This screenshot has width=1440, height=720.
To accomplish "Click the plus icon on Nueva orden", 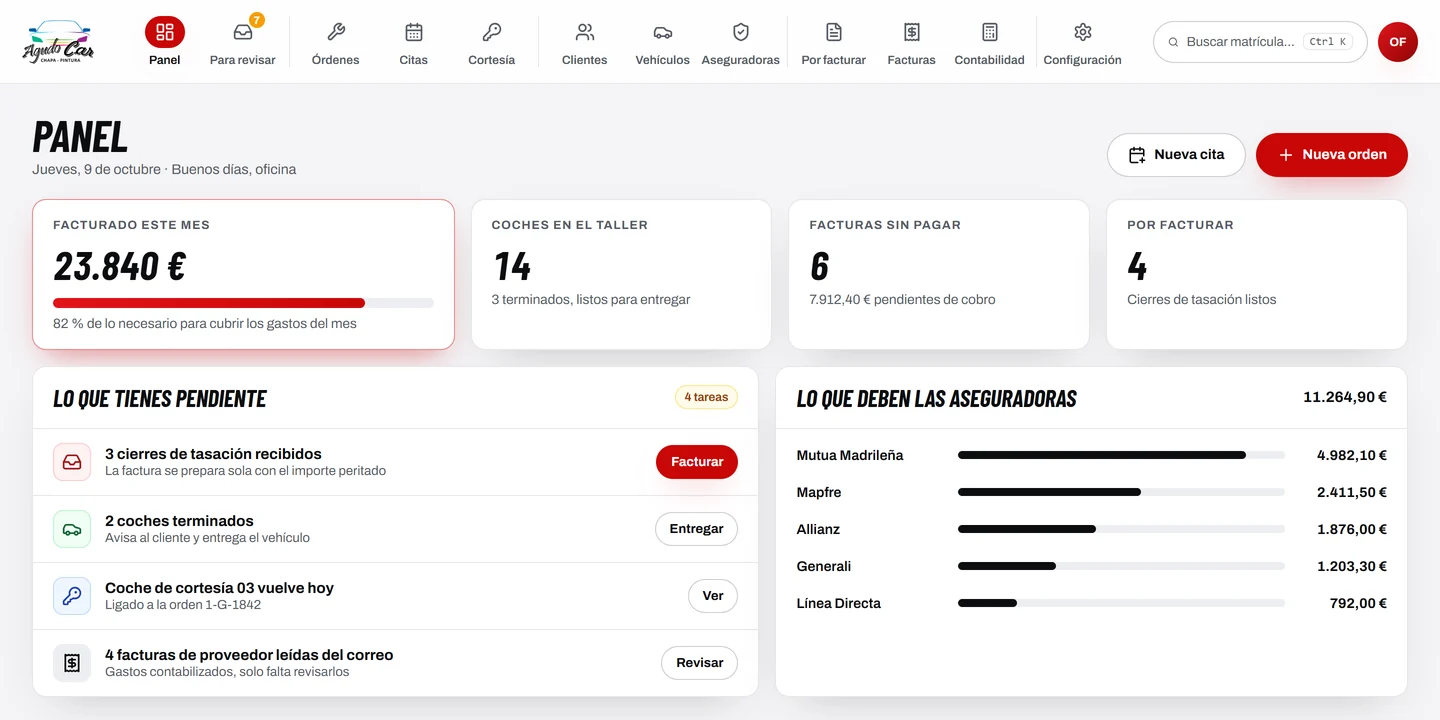I will coord(1286,155).
